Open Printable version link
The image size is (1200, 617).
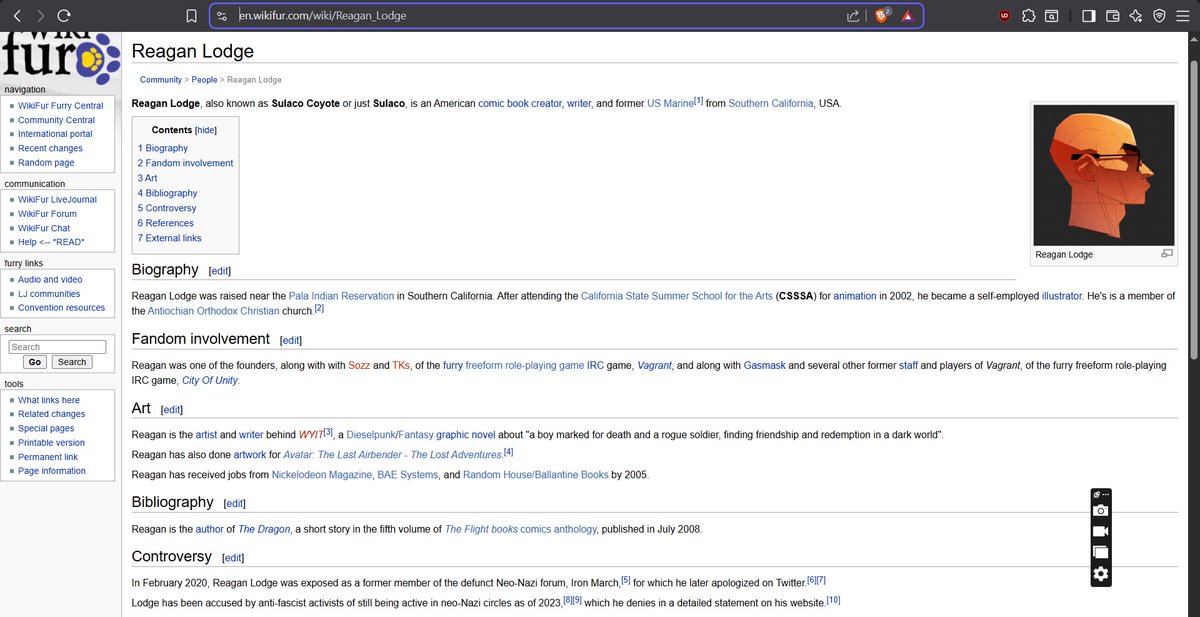pyautogui.click(x=51, y=443)
